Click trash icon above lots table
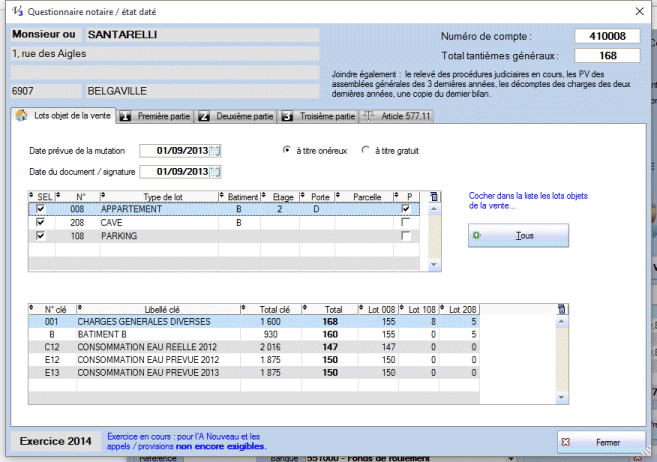The image size is (657, 462). [x=434, y=196]
